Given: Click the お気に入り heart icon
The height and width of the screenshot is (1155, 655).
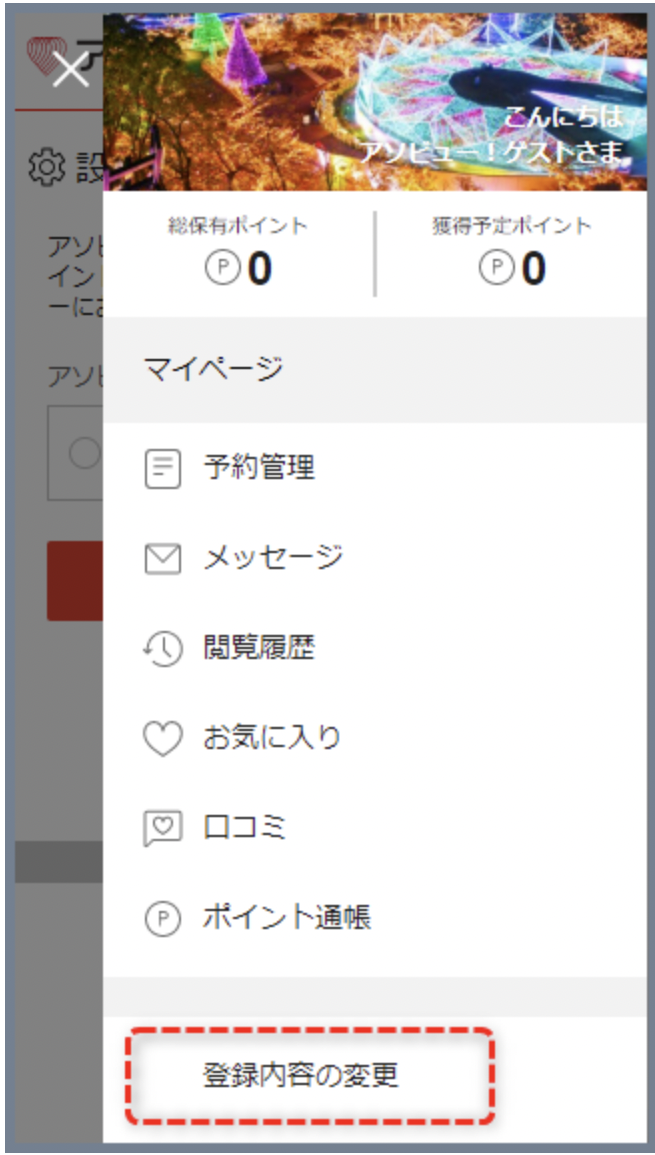Looking at the screenshot, I should 162,739.
